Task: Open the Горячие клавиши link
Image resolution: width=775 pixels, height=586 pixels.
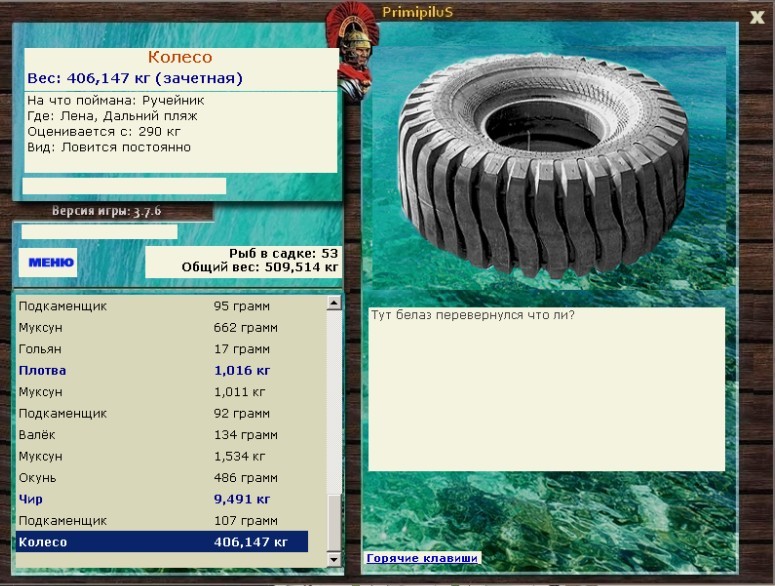Action: click(x=422, y=558)
